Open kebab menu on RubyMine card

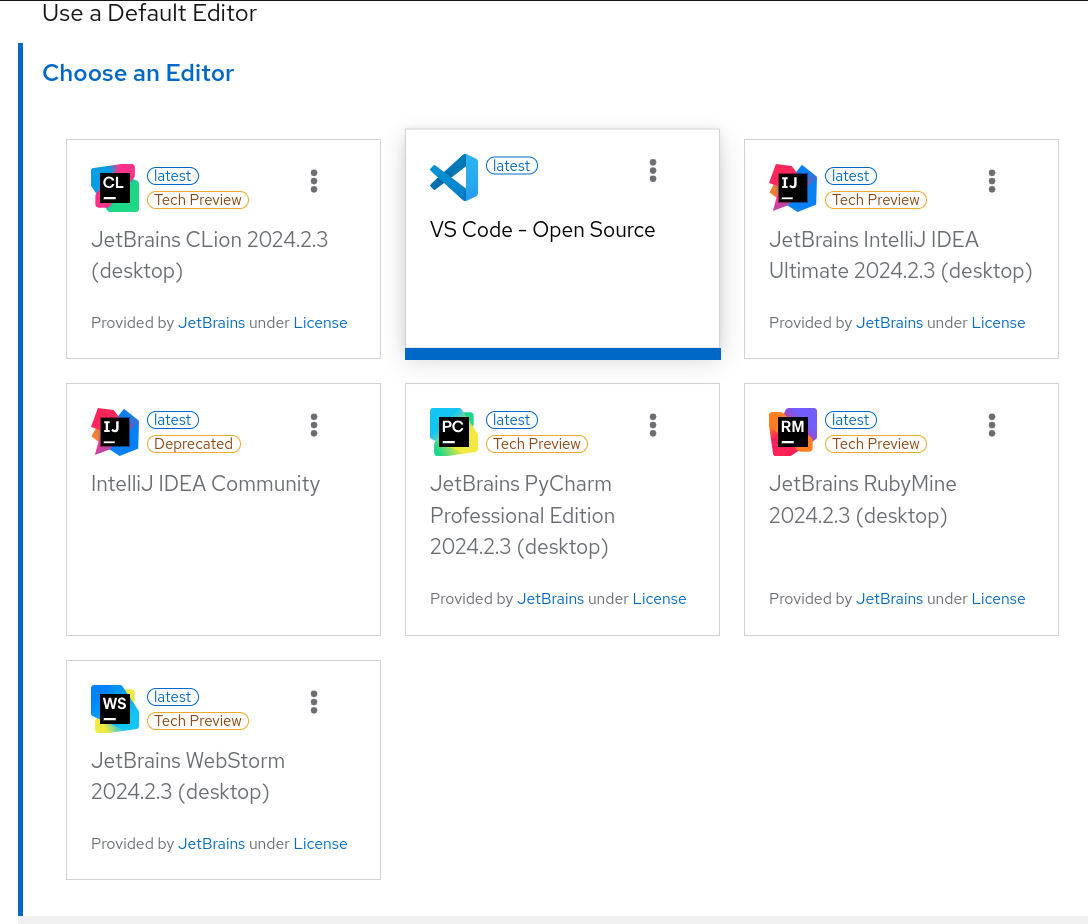[992, 425]
